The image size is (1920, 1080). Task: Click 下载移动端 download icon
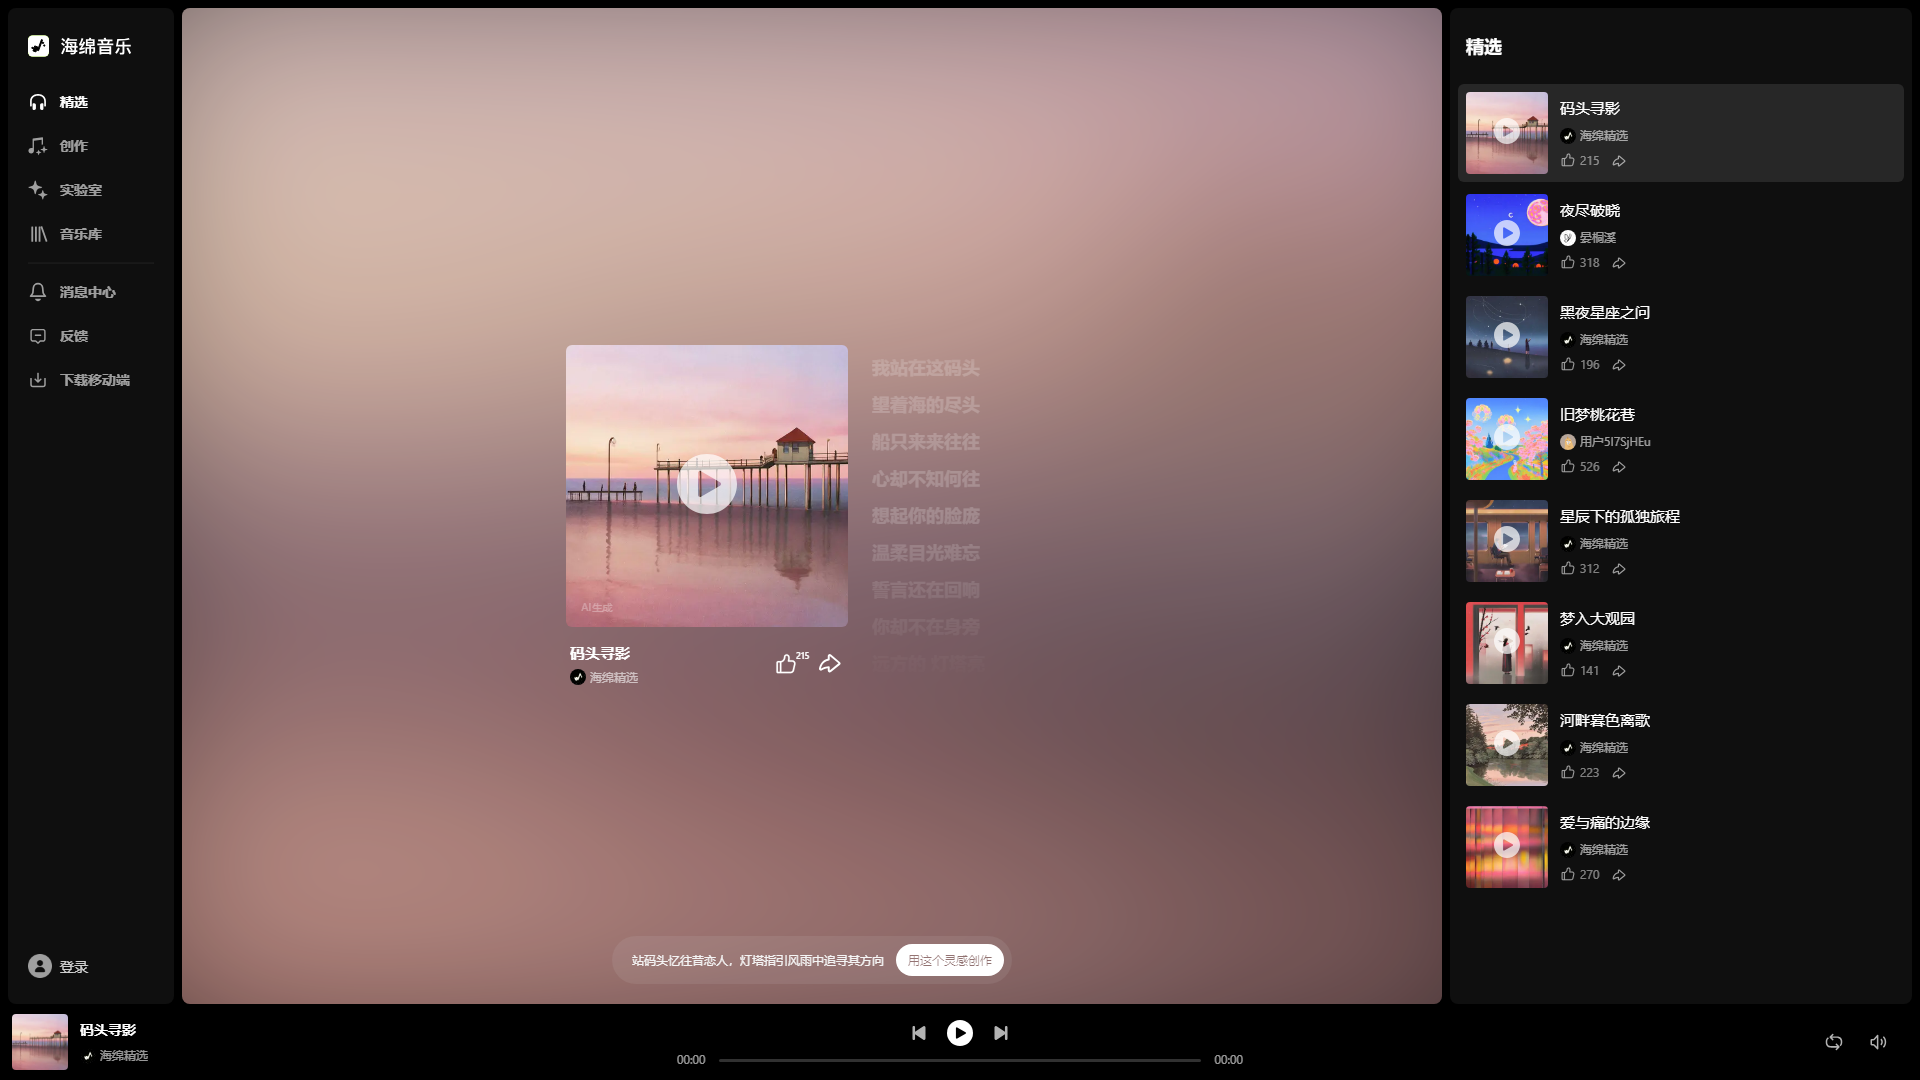[38, 380]
